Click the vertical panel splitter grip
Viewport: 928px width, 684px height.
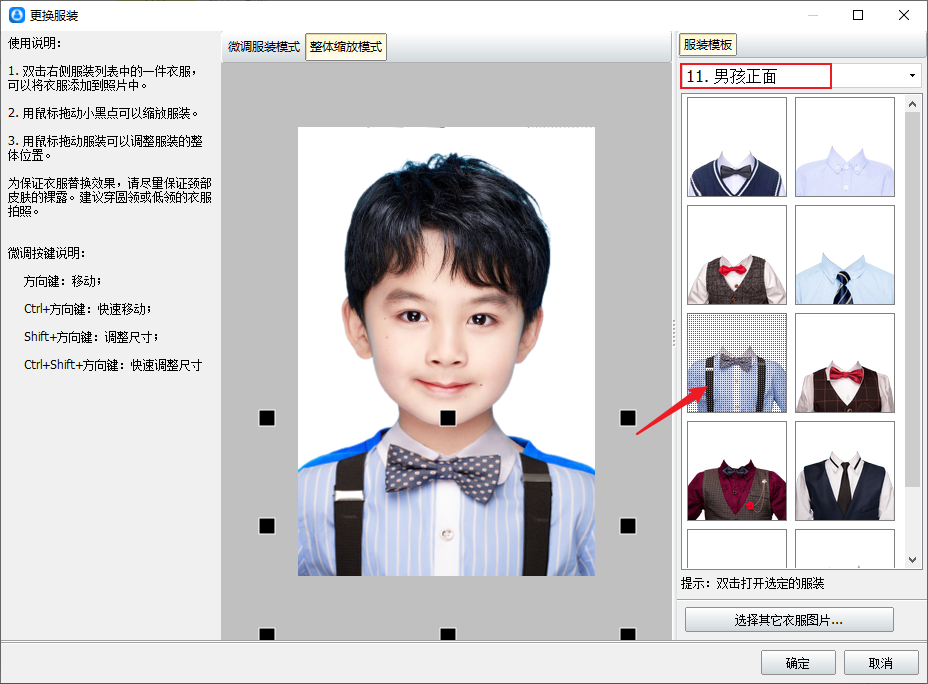coord(674,333)
